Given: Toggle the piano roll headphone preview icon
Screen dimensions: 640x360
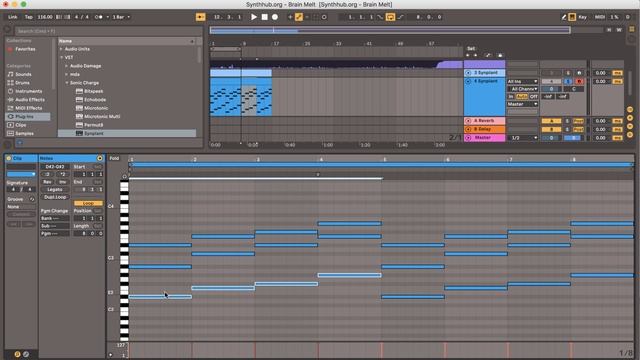Looking at the screenshot, I should pos(124,176).
